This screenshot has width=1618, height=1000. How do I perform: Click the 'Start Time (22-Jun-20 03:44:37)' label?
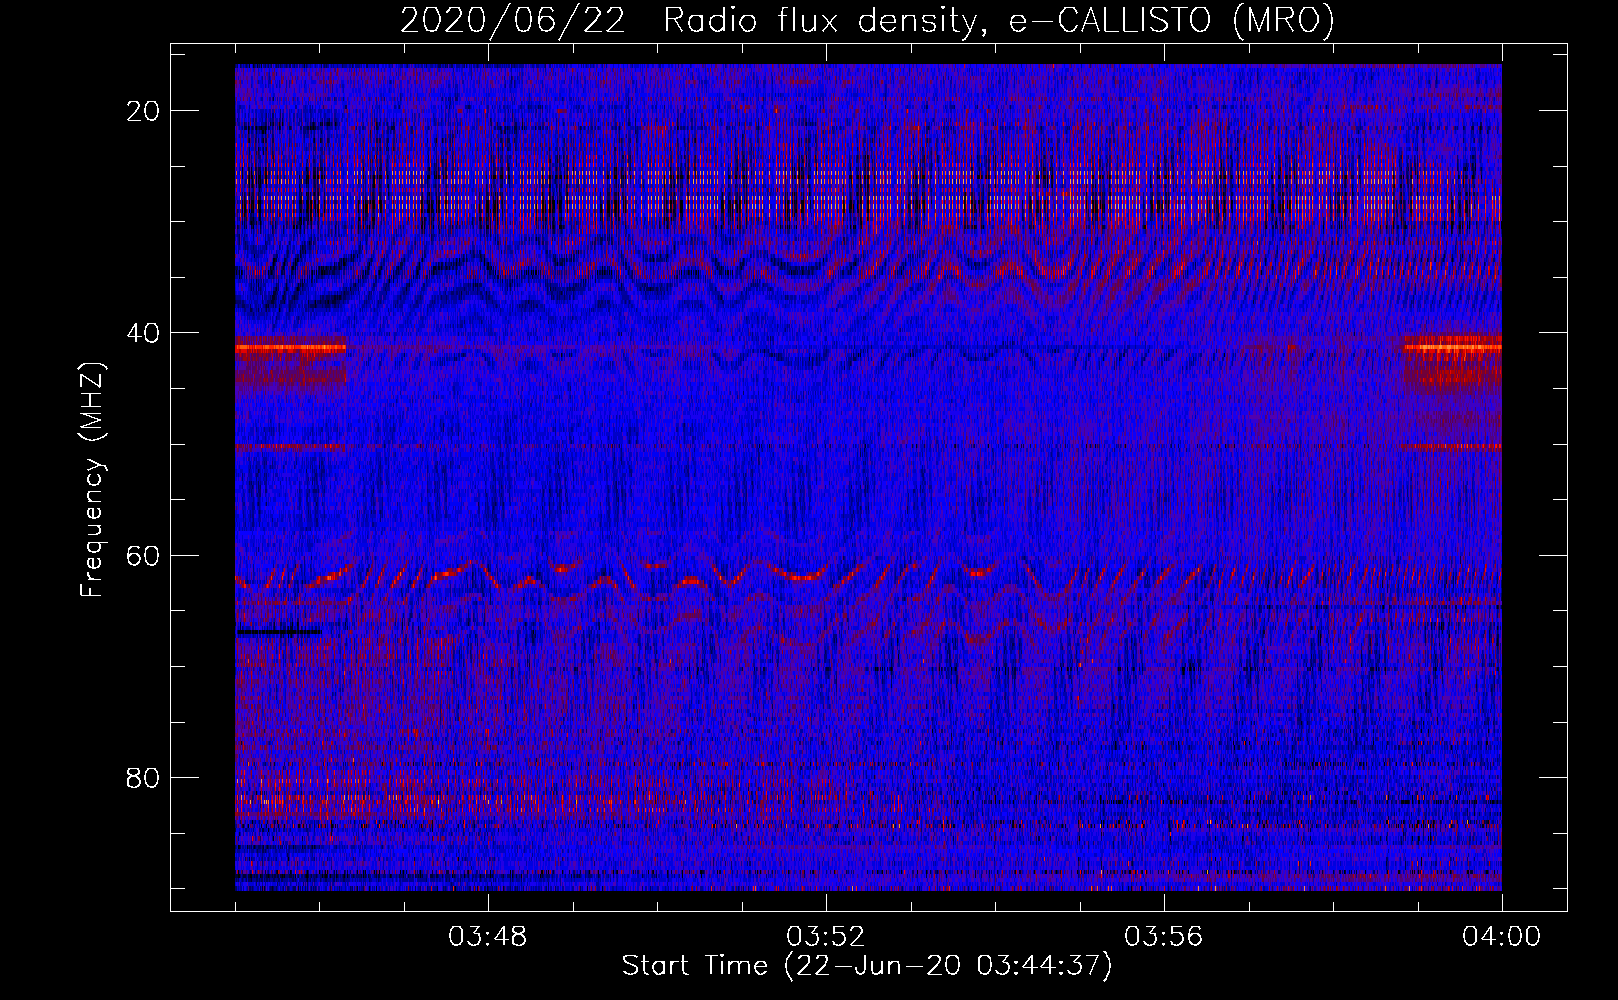tap(867, 966)
